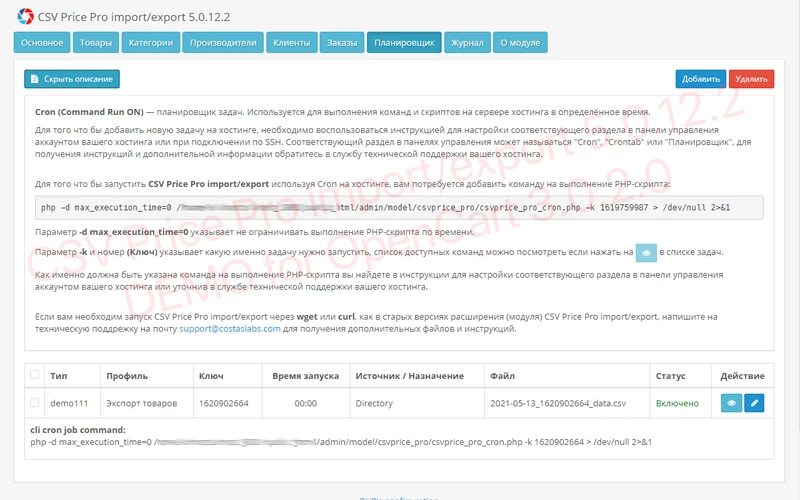Click the Профиль column header

(x=127, y=376)
